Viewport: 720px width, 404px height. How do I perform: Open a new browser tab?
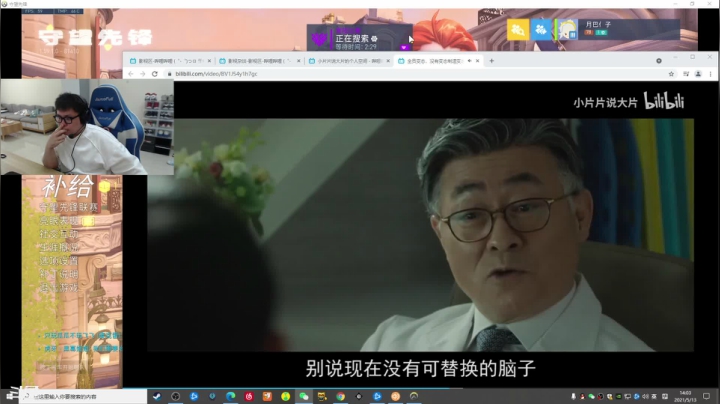[x=491, y=61]
